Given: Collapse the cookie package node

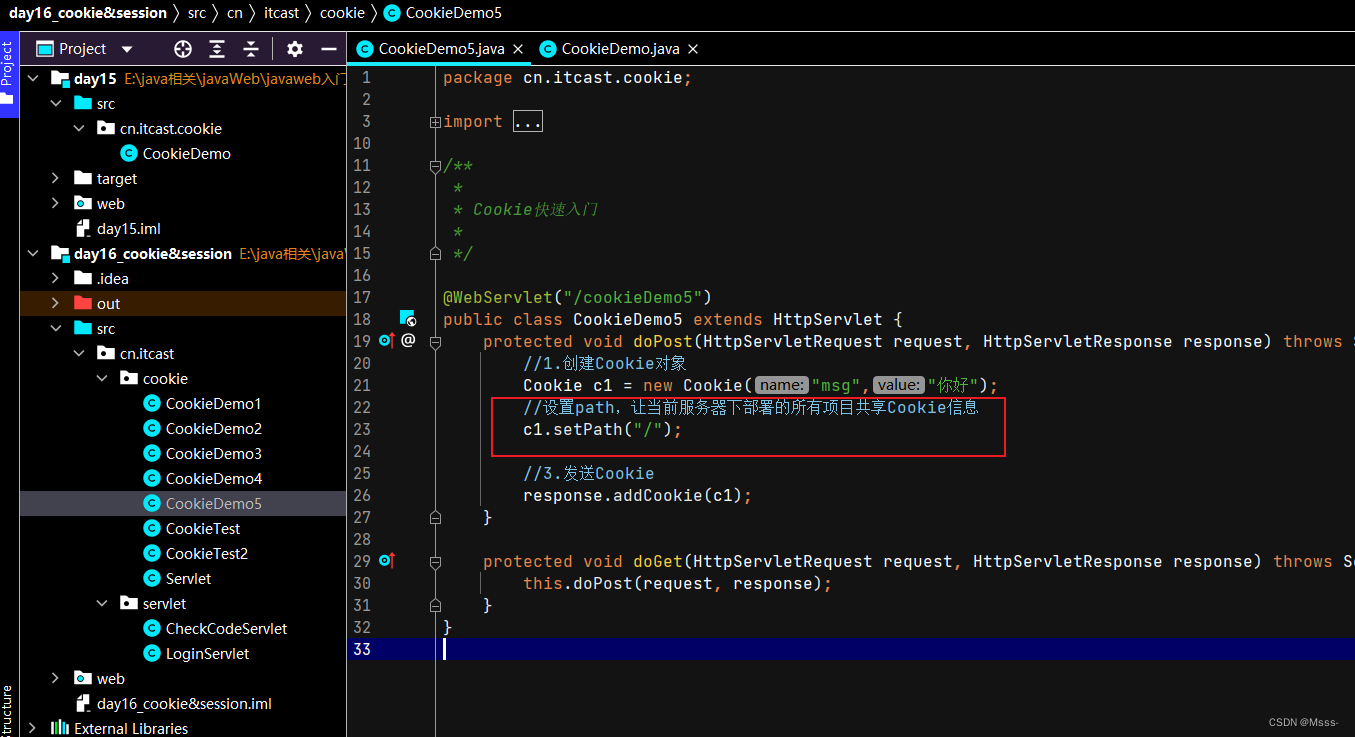Looking at the screenshot, I should (102, 379).
